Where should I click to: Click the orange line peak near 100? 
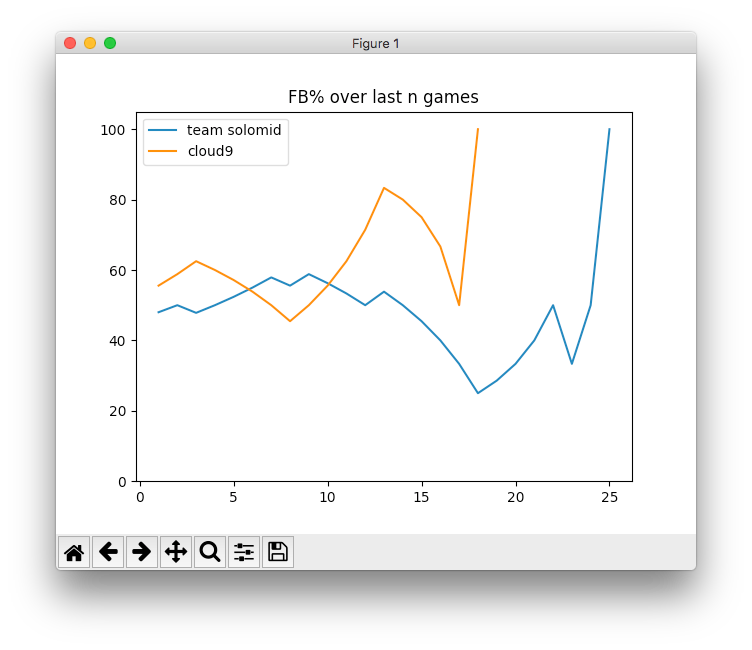pyautogui.click(x=478, y=130)
